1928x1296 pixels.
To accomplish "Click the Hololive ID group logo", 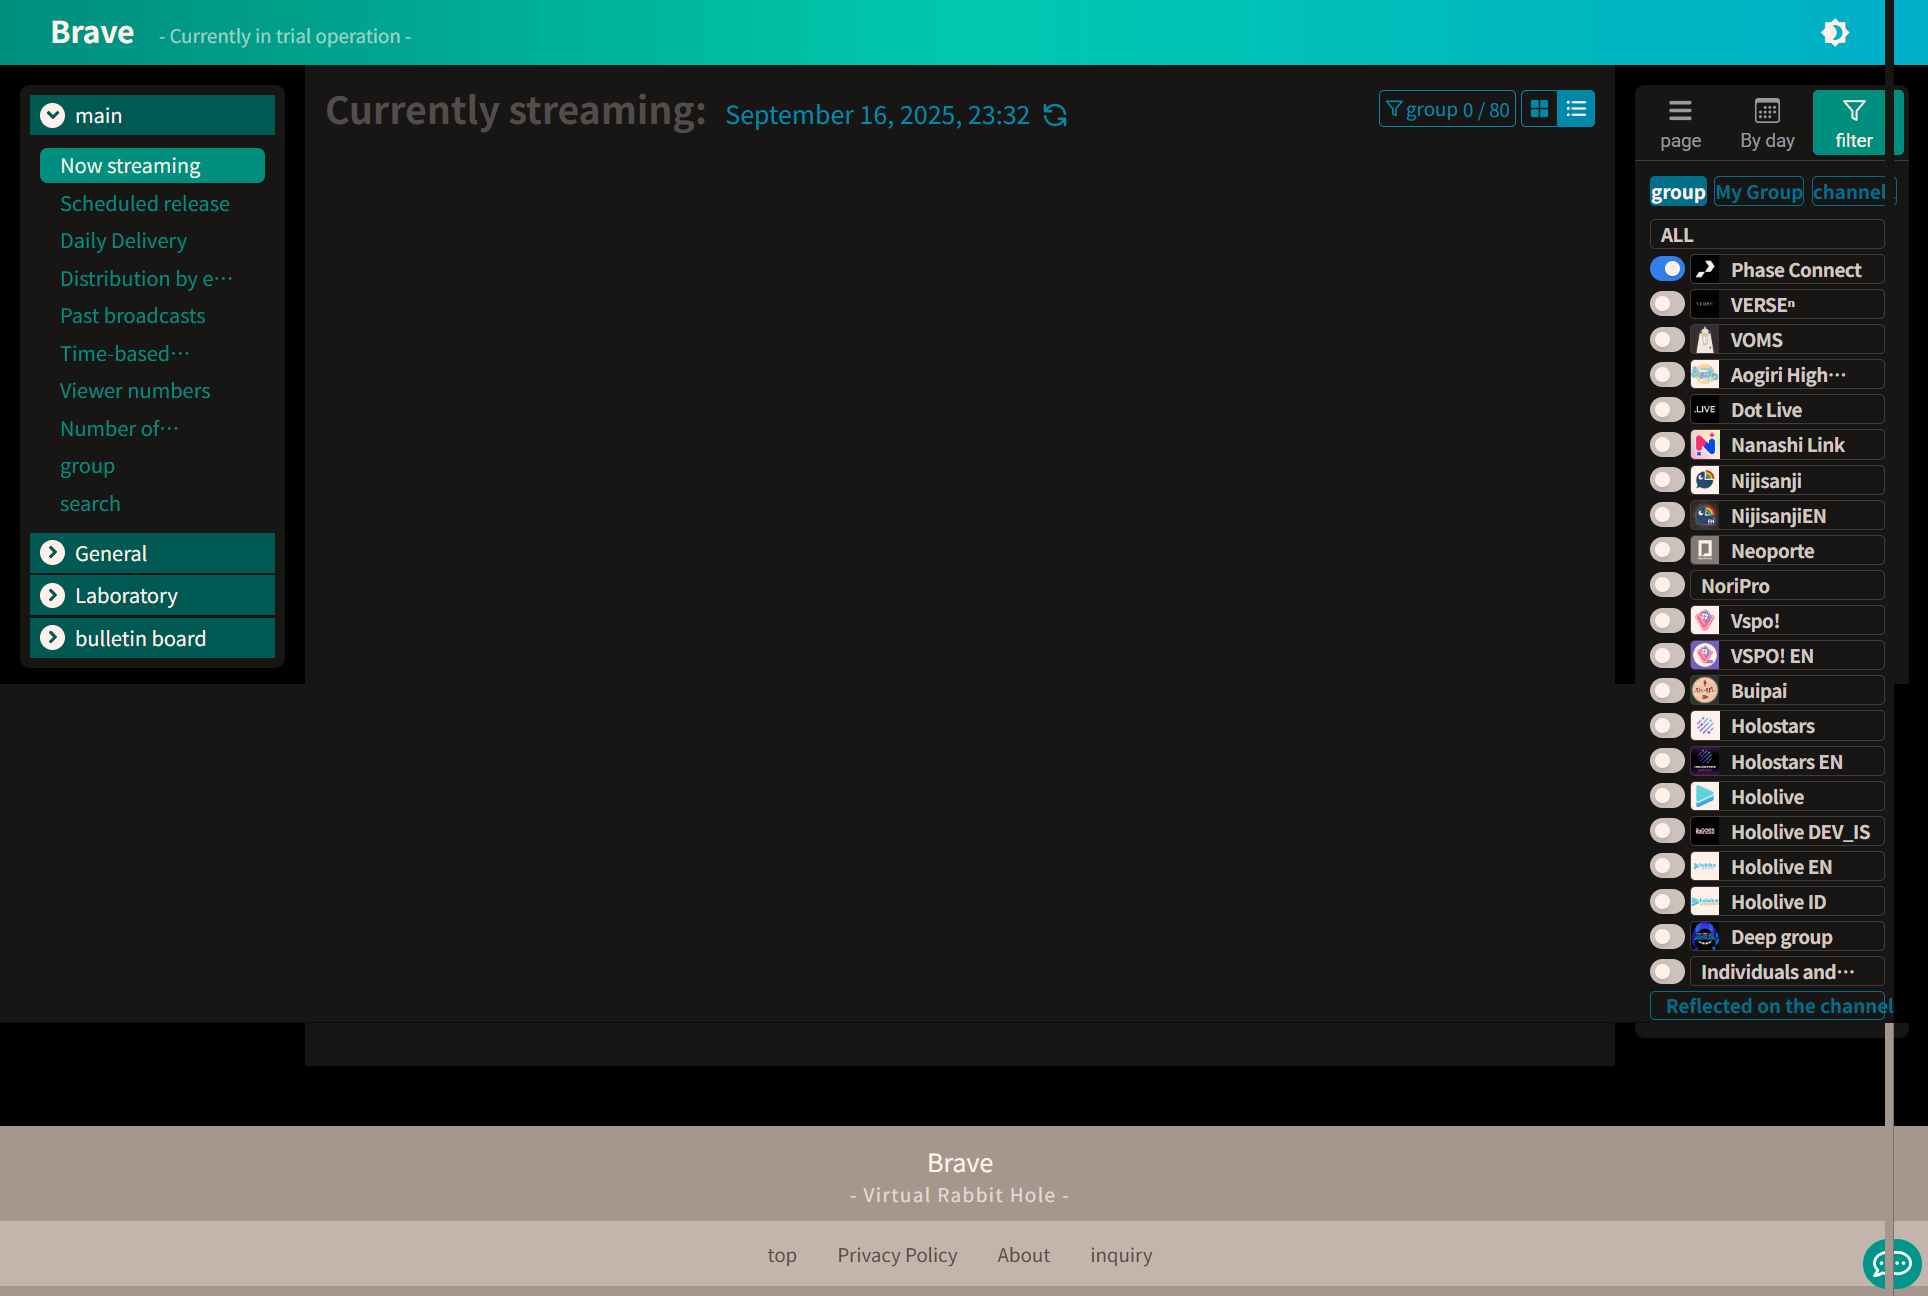I will 1705,901.
